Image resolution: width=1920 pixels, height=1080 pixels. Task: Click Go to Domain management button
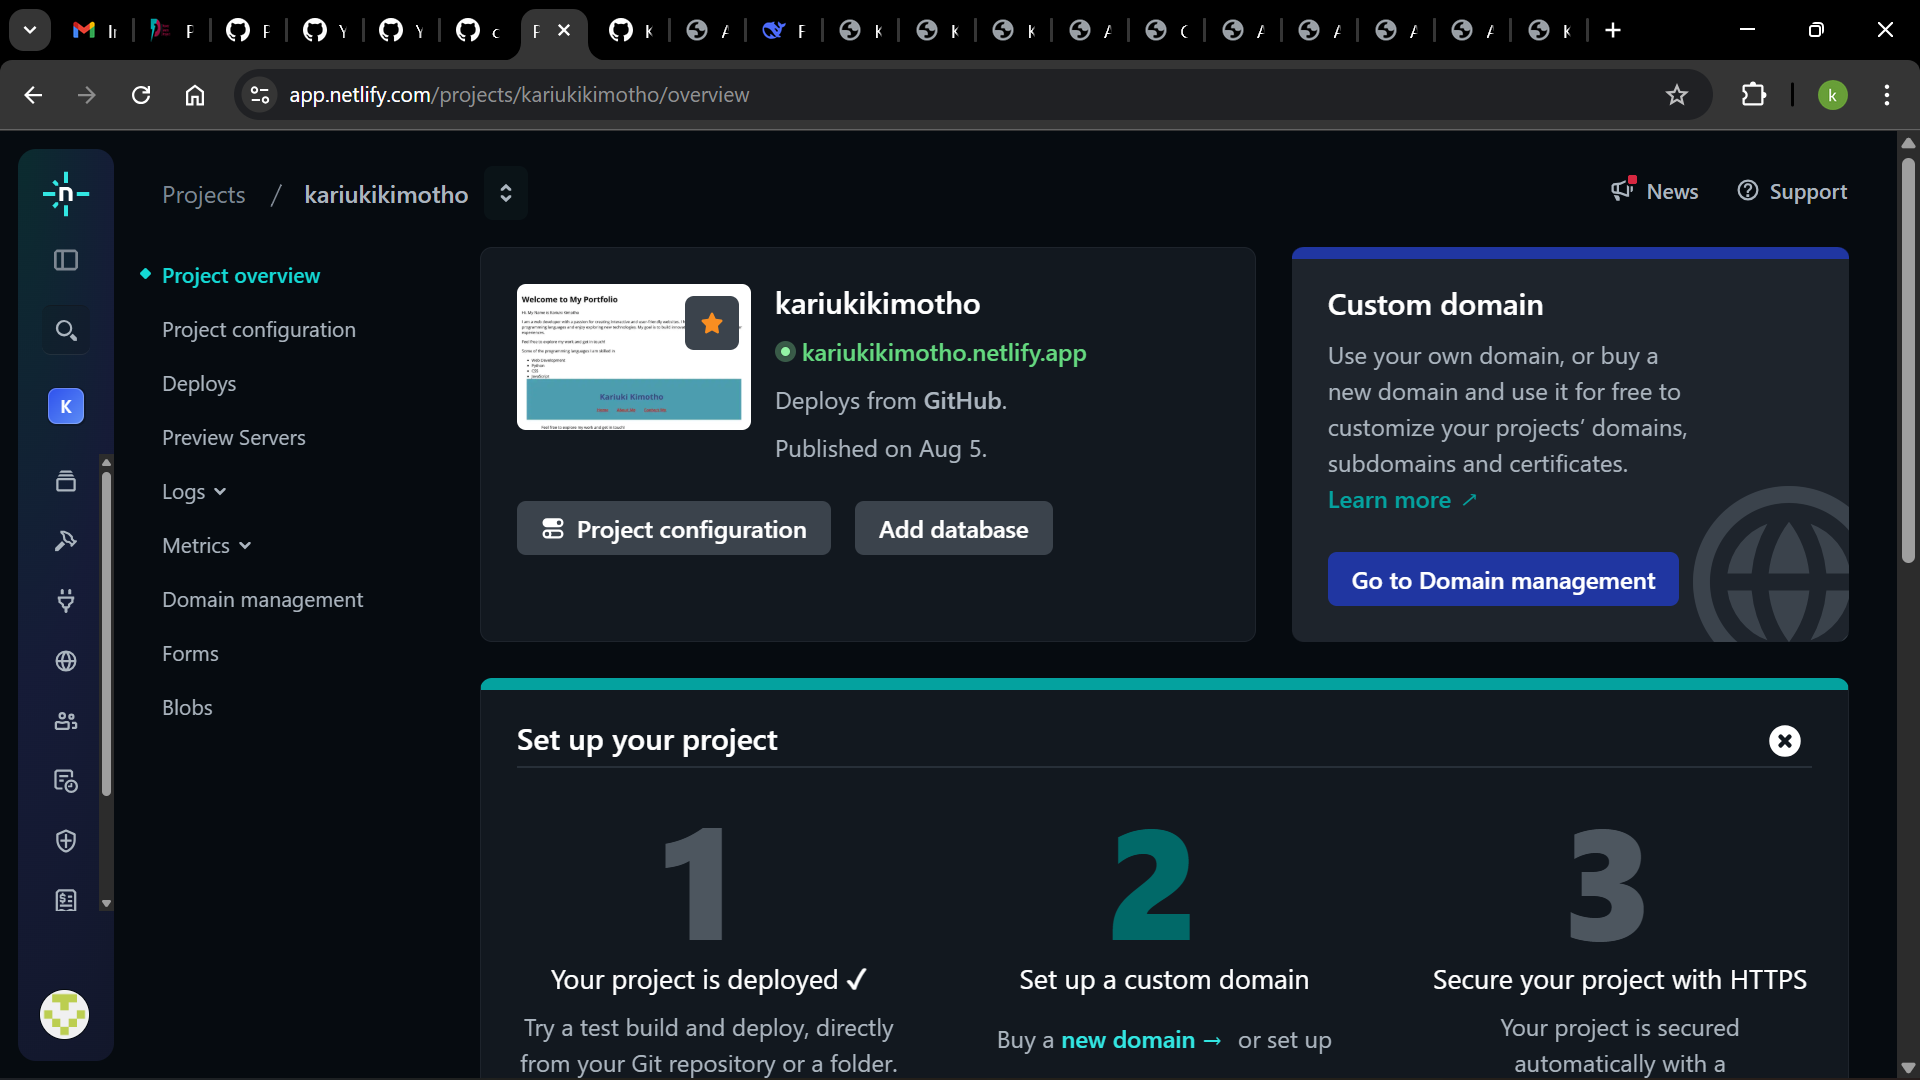[x=1503, y=580]
